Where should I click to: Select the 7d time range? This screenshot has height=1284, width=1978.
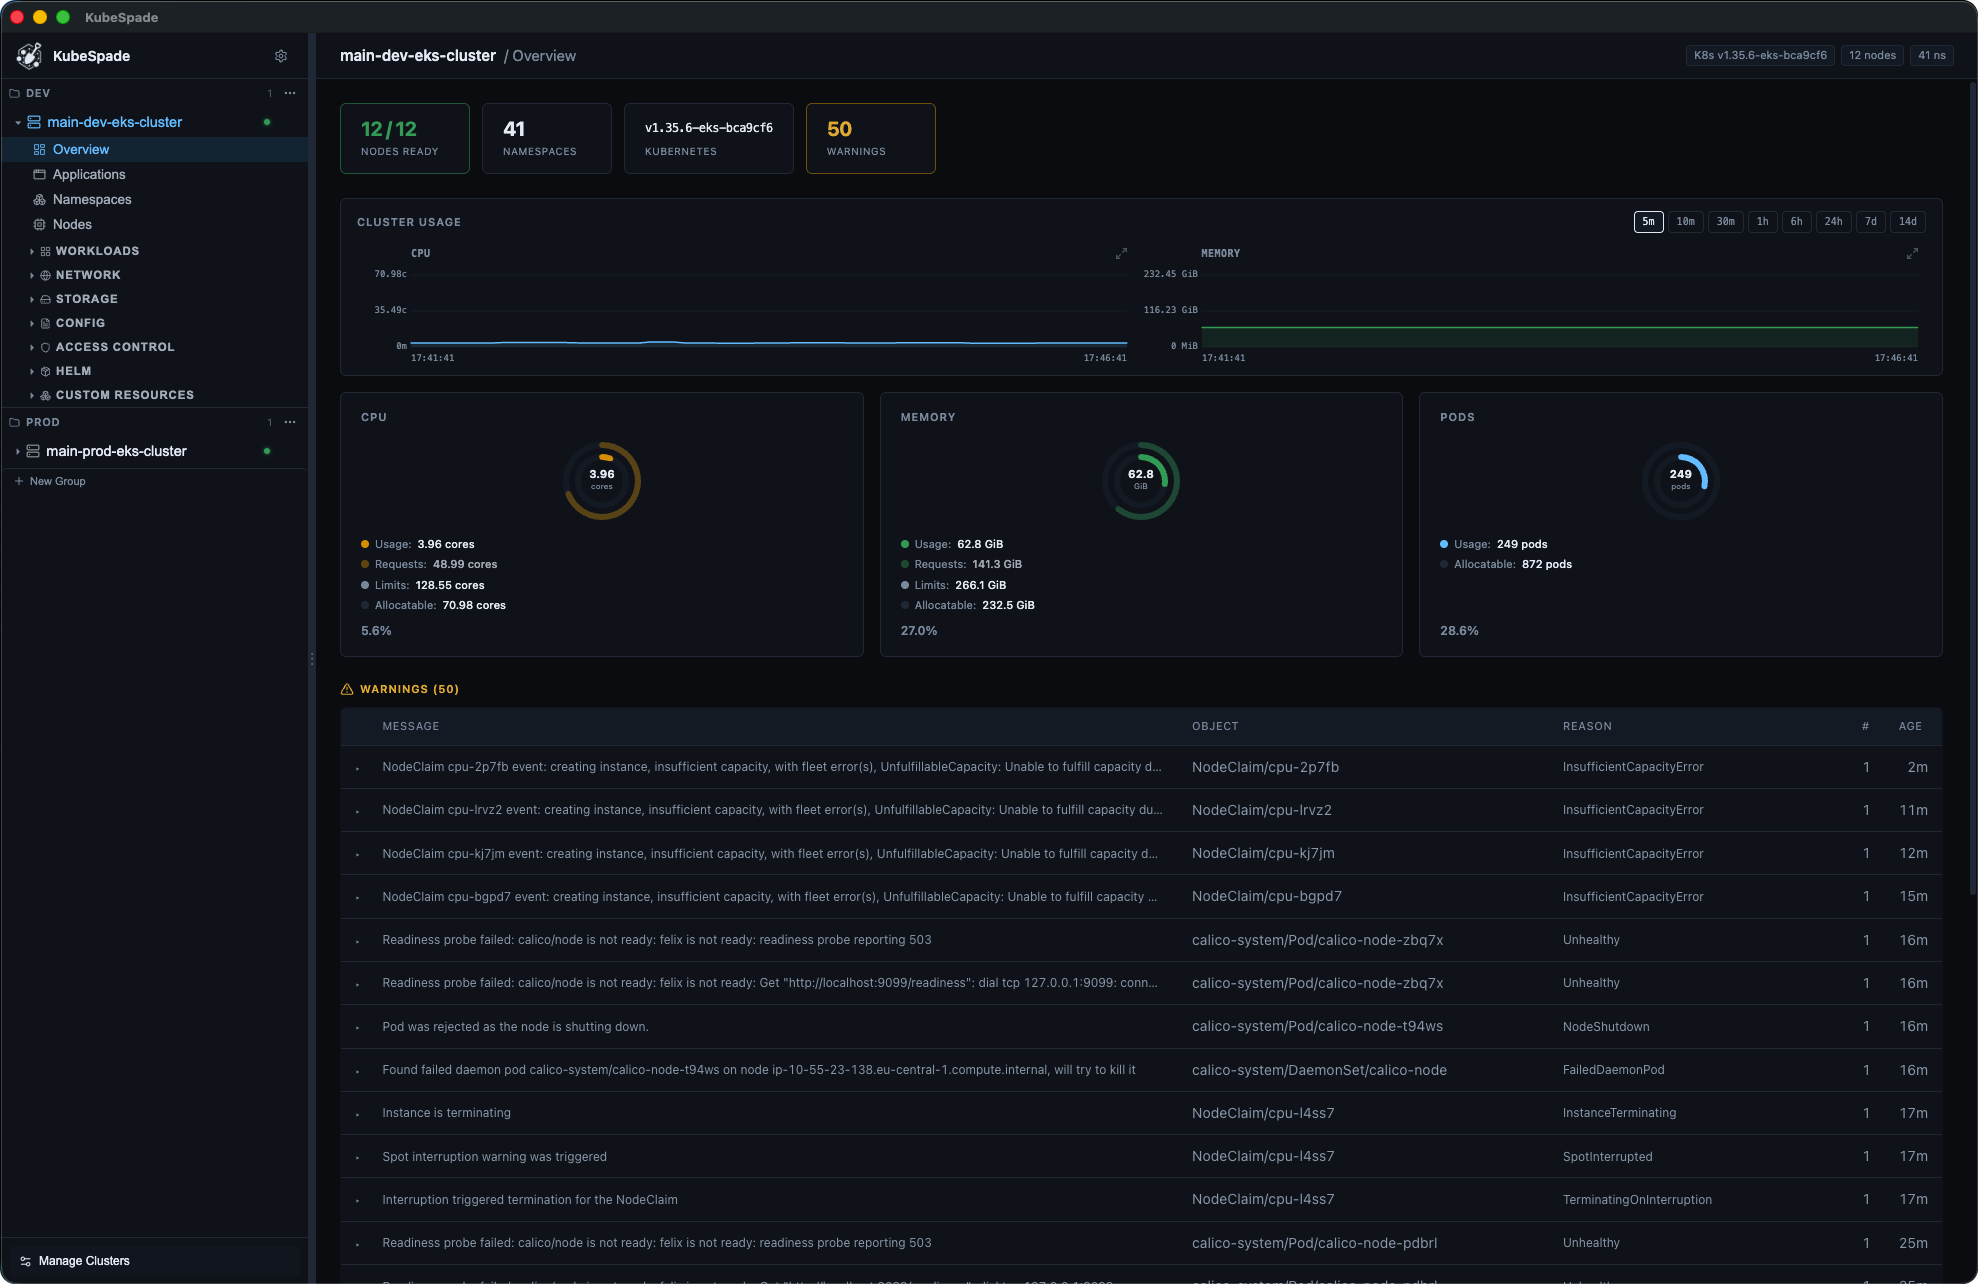tap(1871, 222)
